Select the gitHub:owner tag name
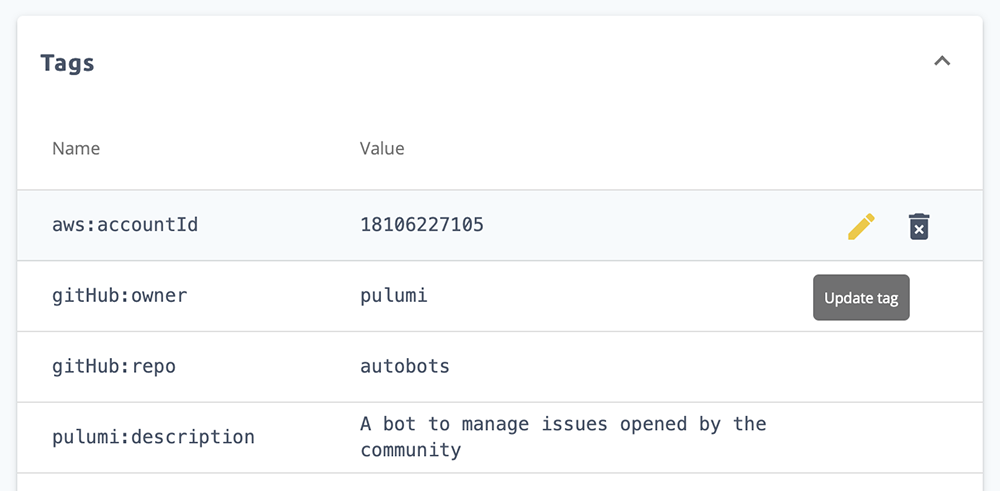 119,296
